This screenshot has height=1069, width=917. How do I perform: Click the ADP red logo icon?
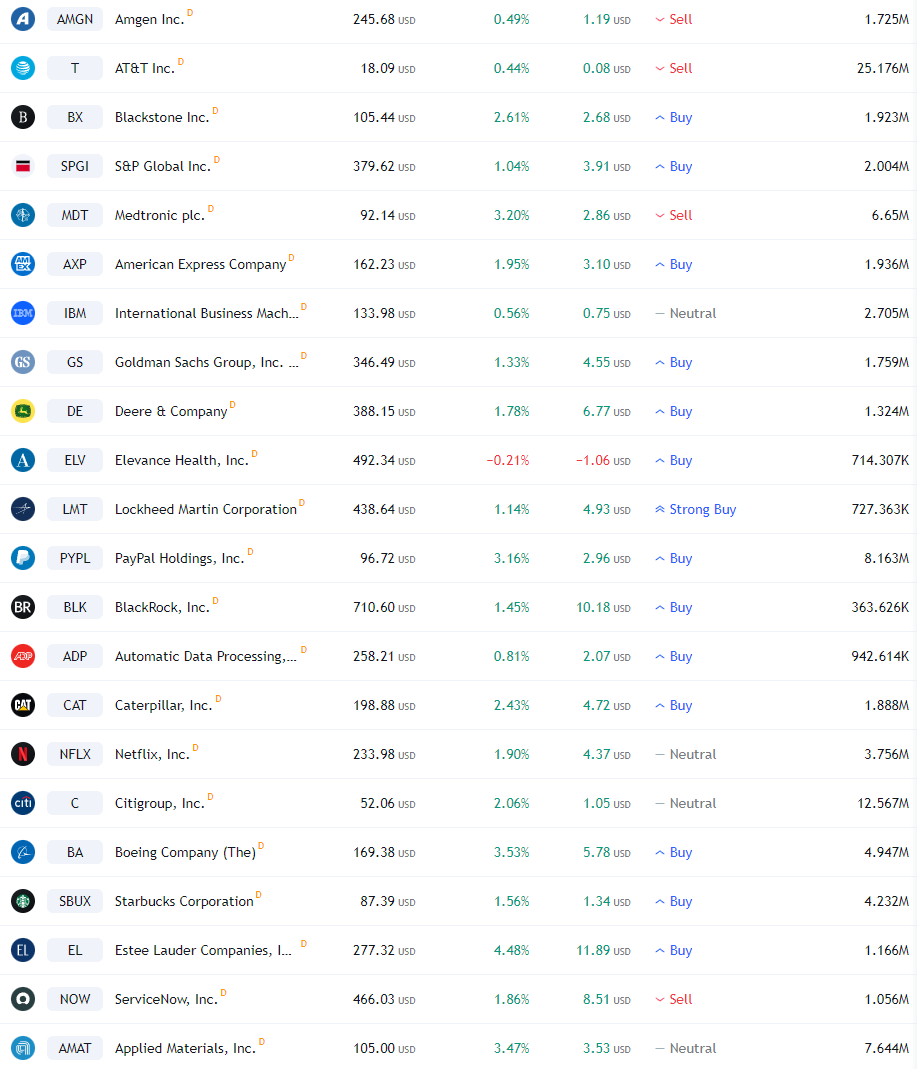22,657
